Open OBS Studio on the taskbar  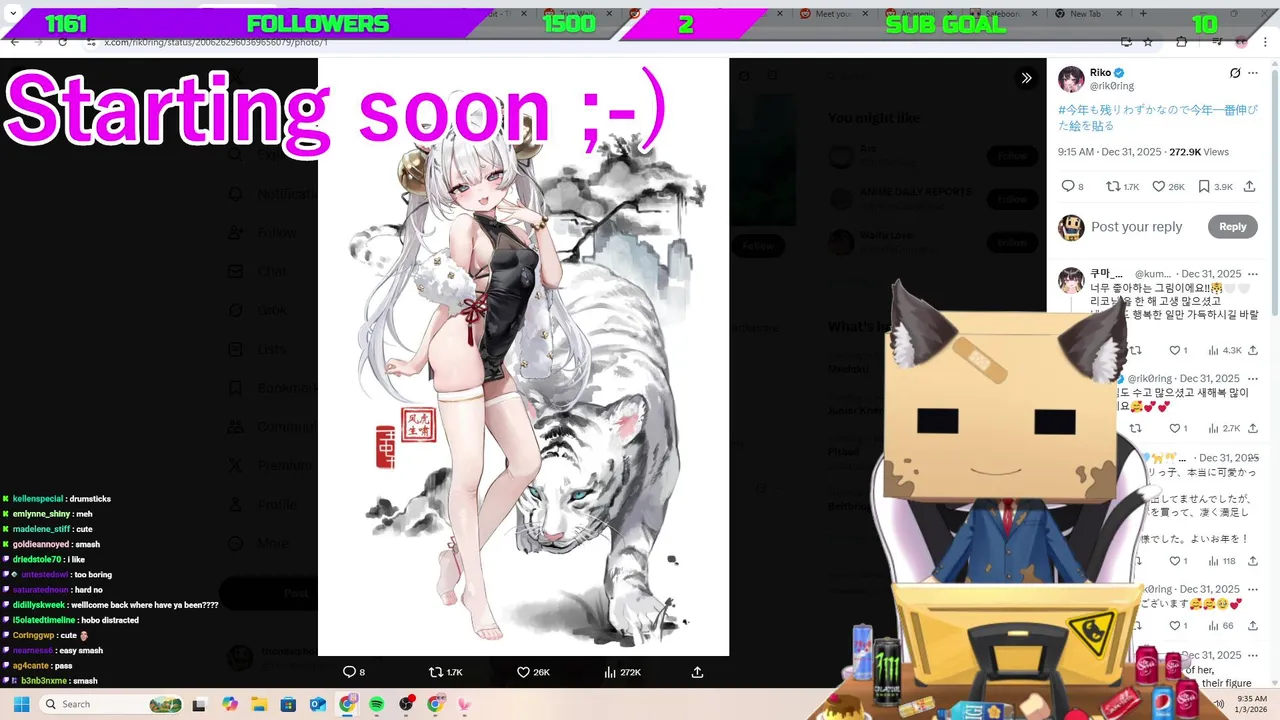(x=406, y=704)
